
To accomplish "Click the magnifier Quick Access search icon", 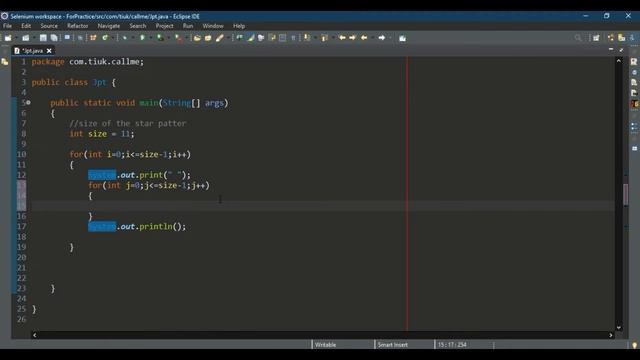I will 578,38.
